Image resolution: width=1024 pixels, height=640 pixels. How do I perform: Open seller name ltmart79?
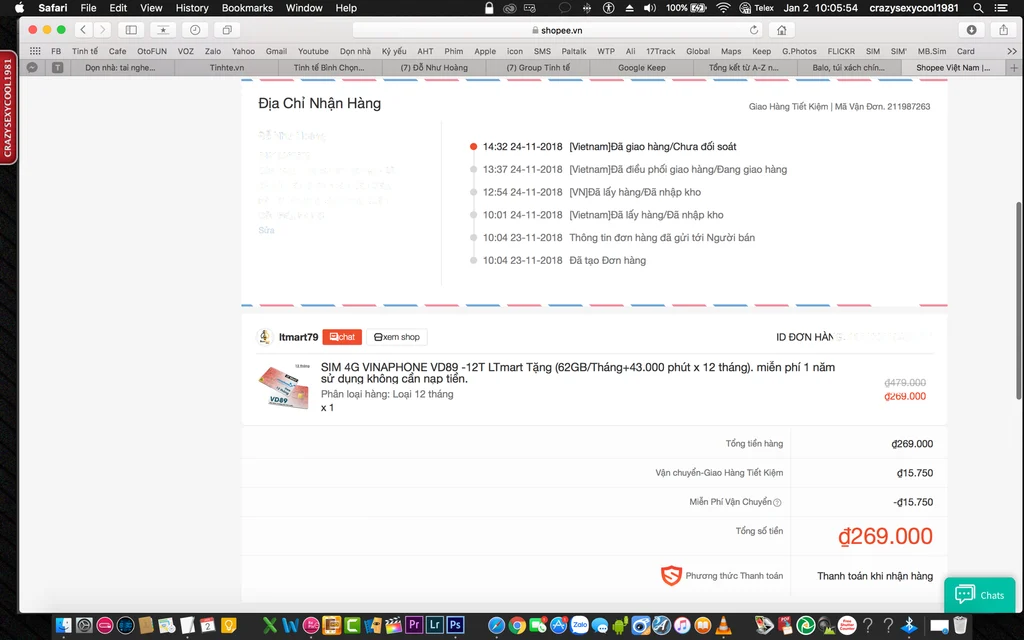(x=298, y=337)
